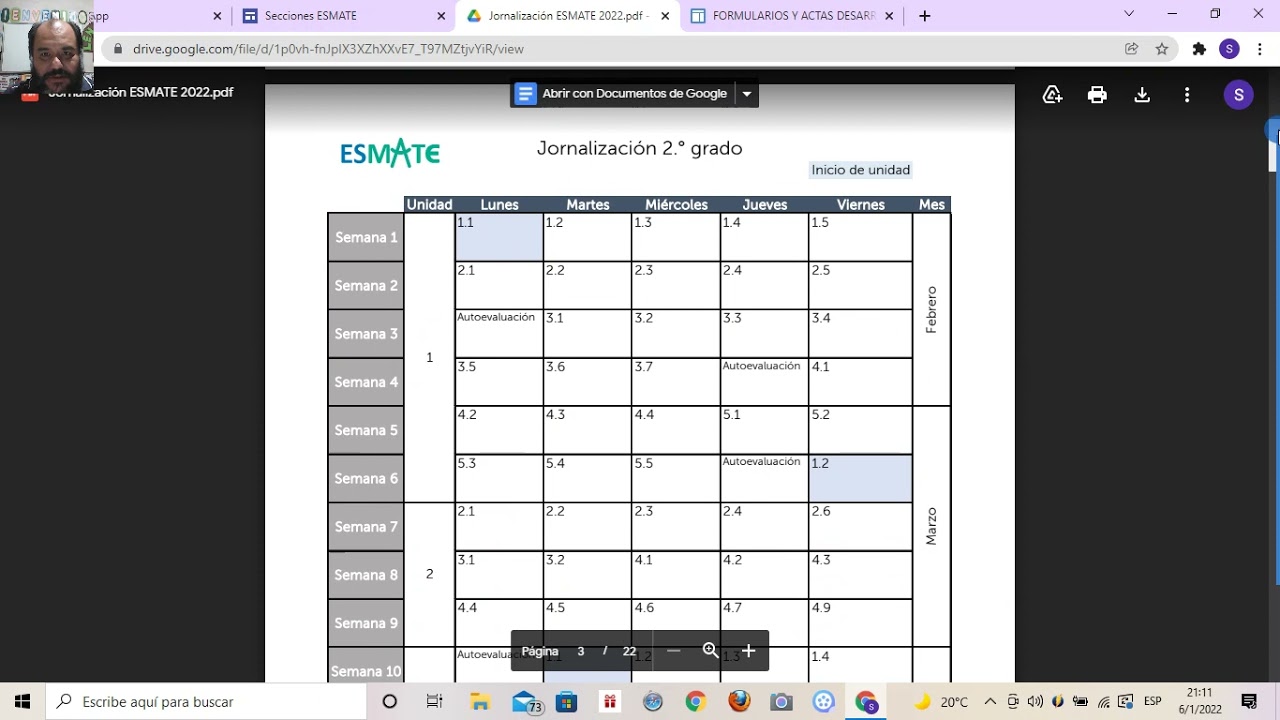Zoom in with the plus button
1280x720 pixels.
[x=748, y=651]
